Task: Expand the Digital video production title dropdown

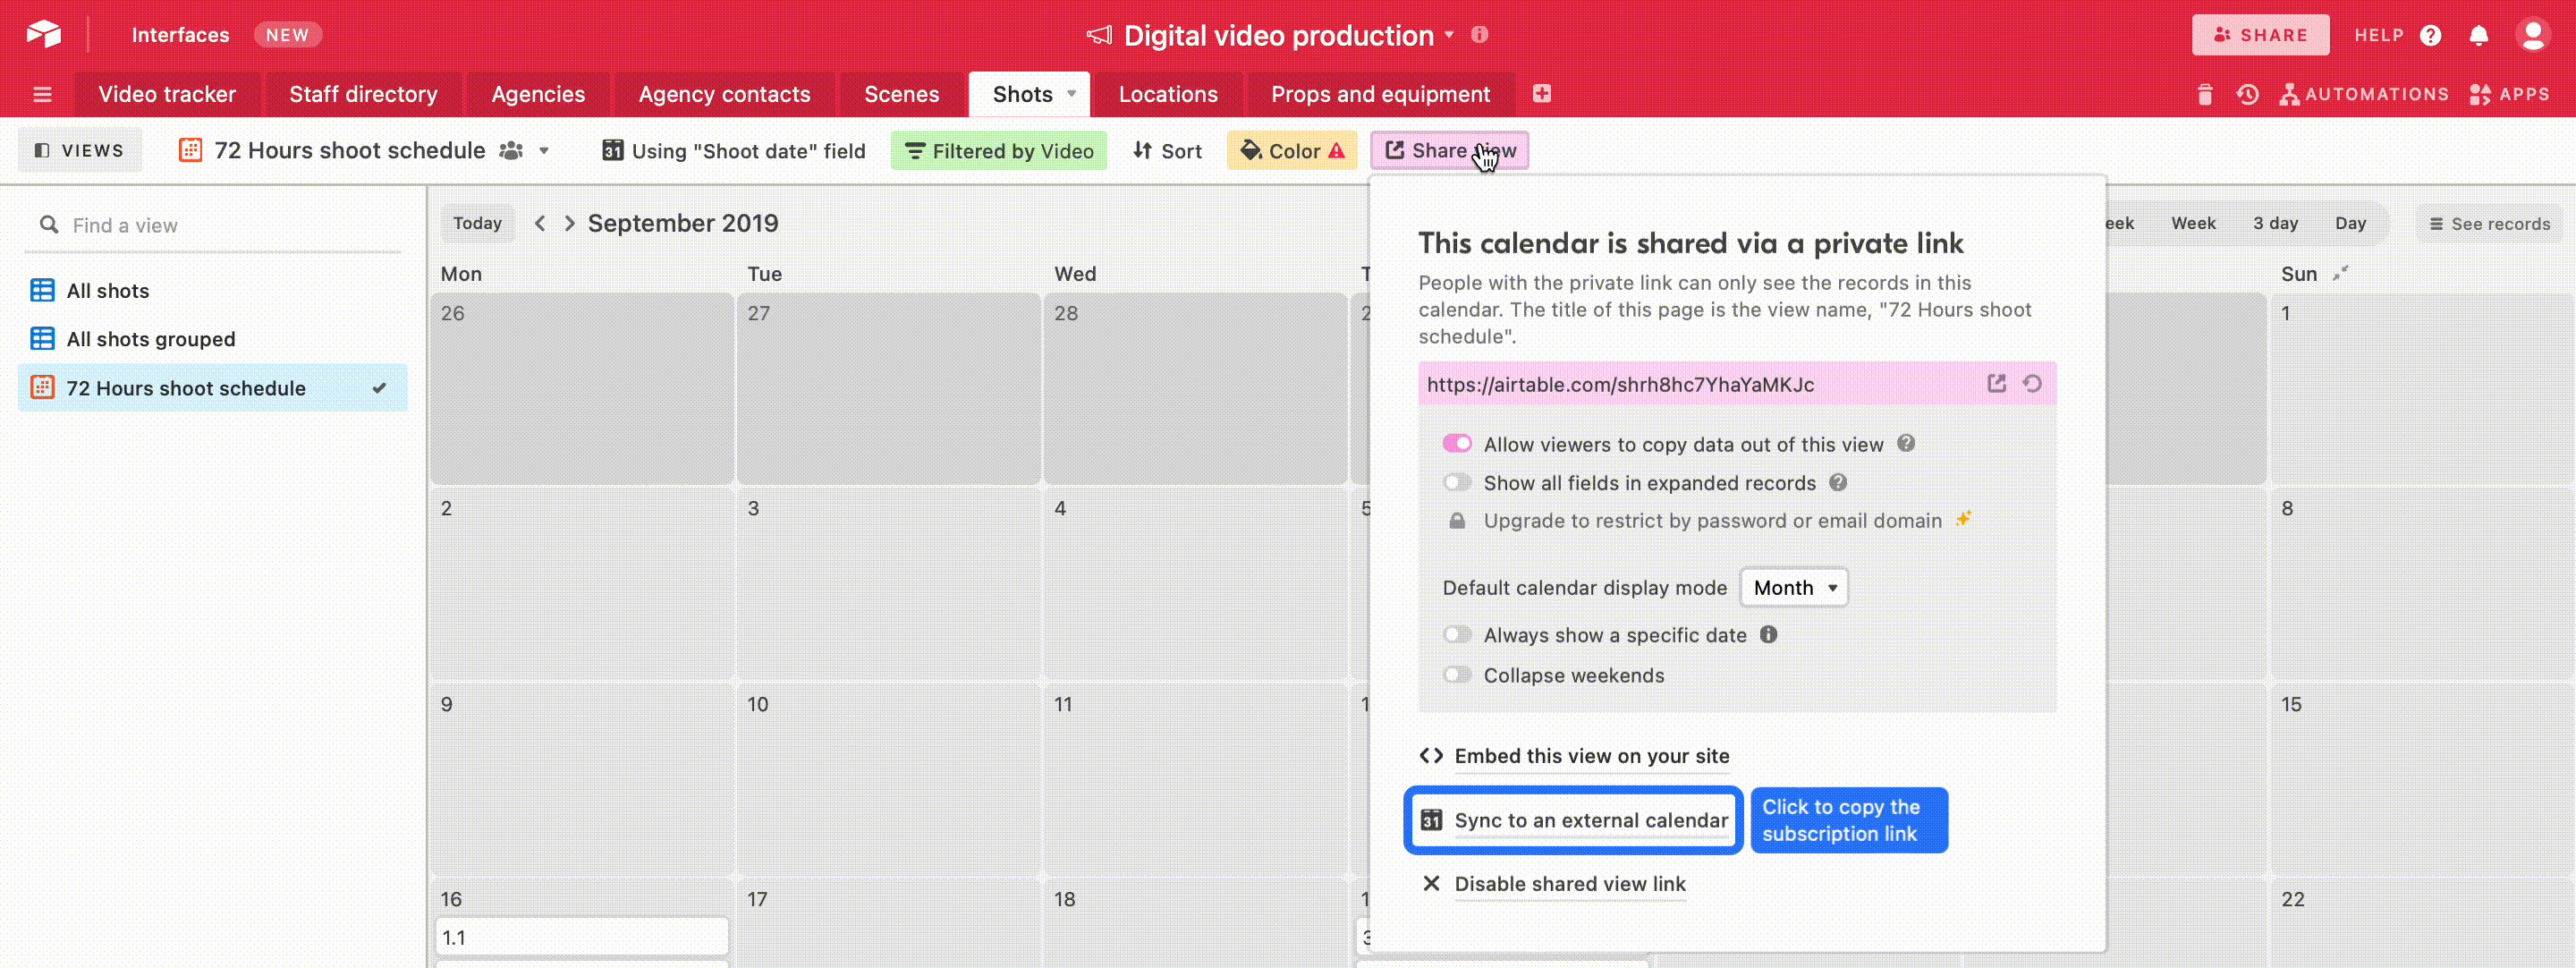Action: point(1449,35)
